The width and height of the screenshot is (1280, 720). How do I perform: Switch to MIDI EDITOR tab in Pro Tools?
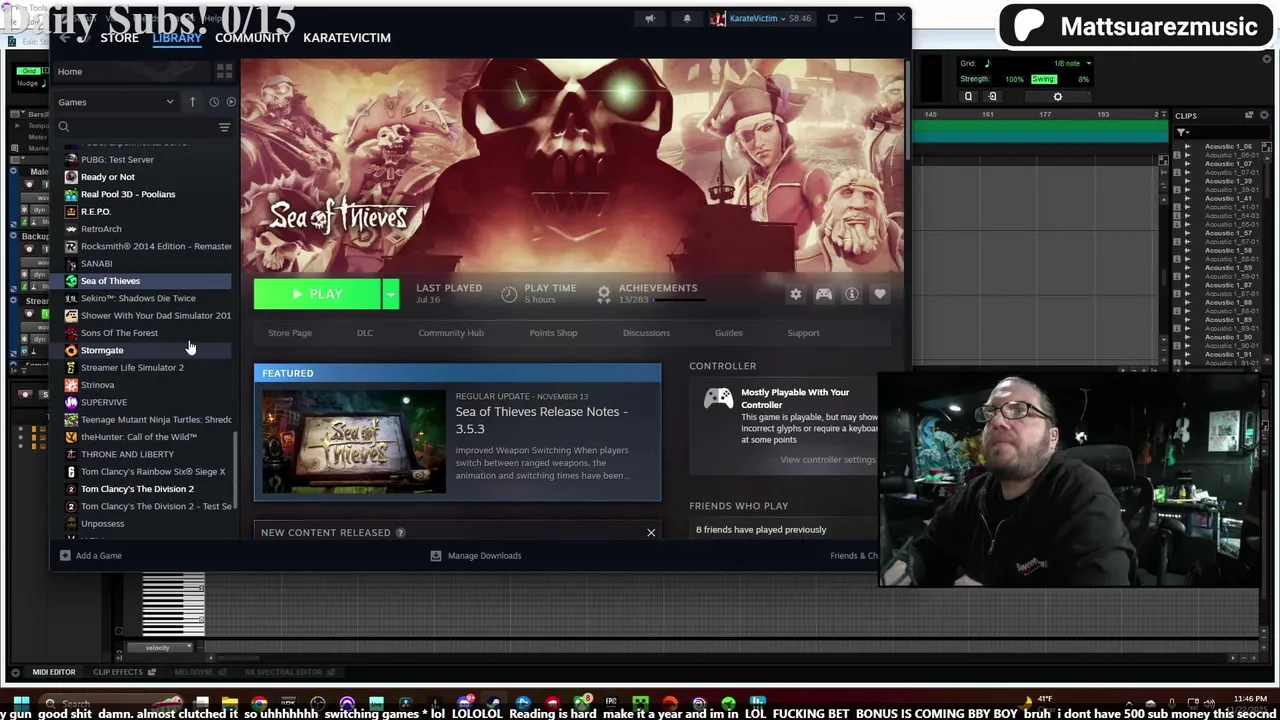point(53,672)
